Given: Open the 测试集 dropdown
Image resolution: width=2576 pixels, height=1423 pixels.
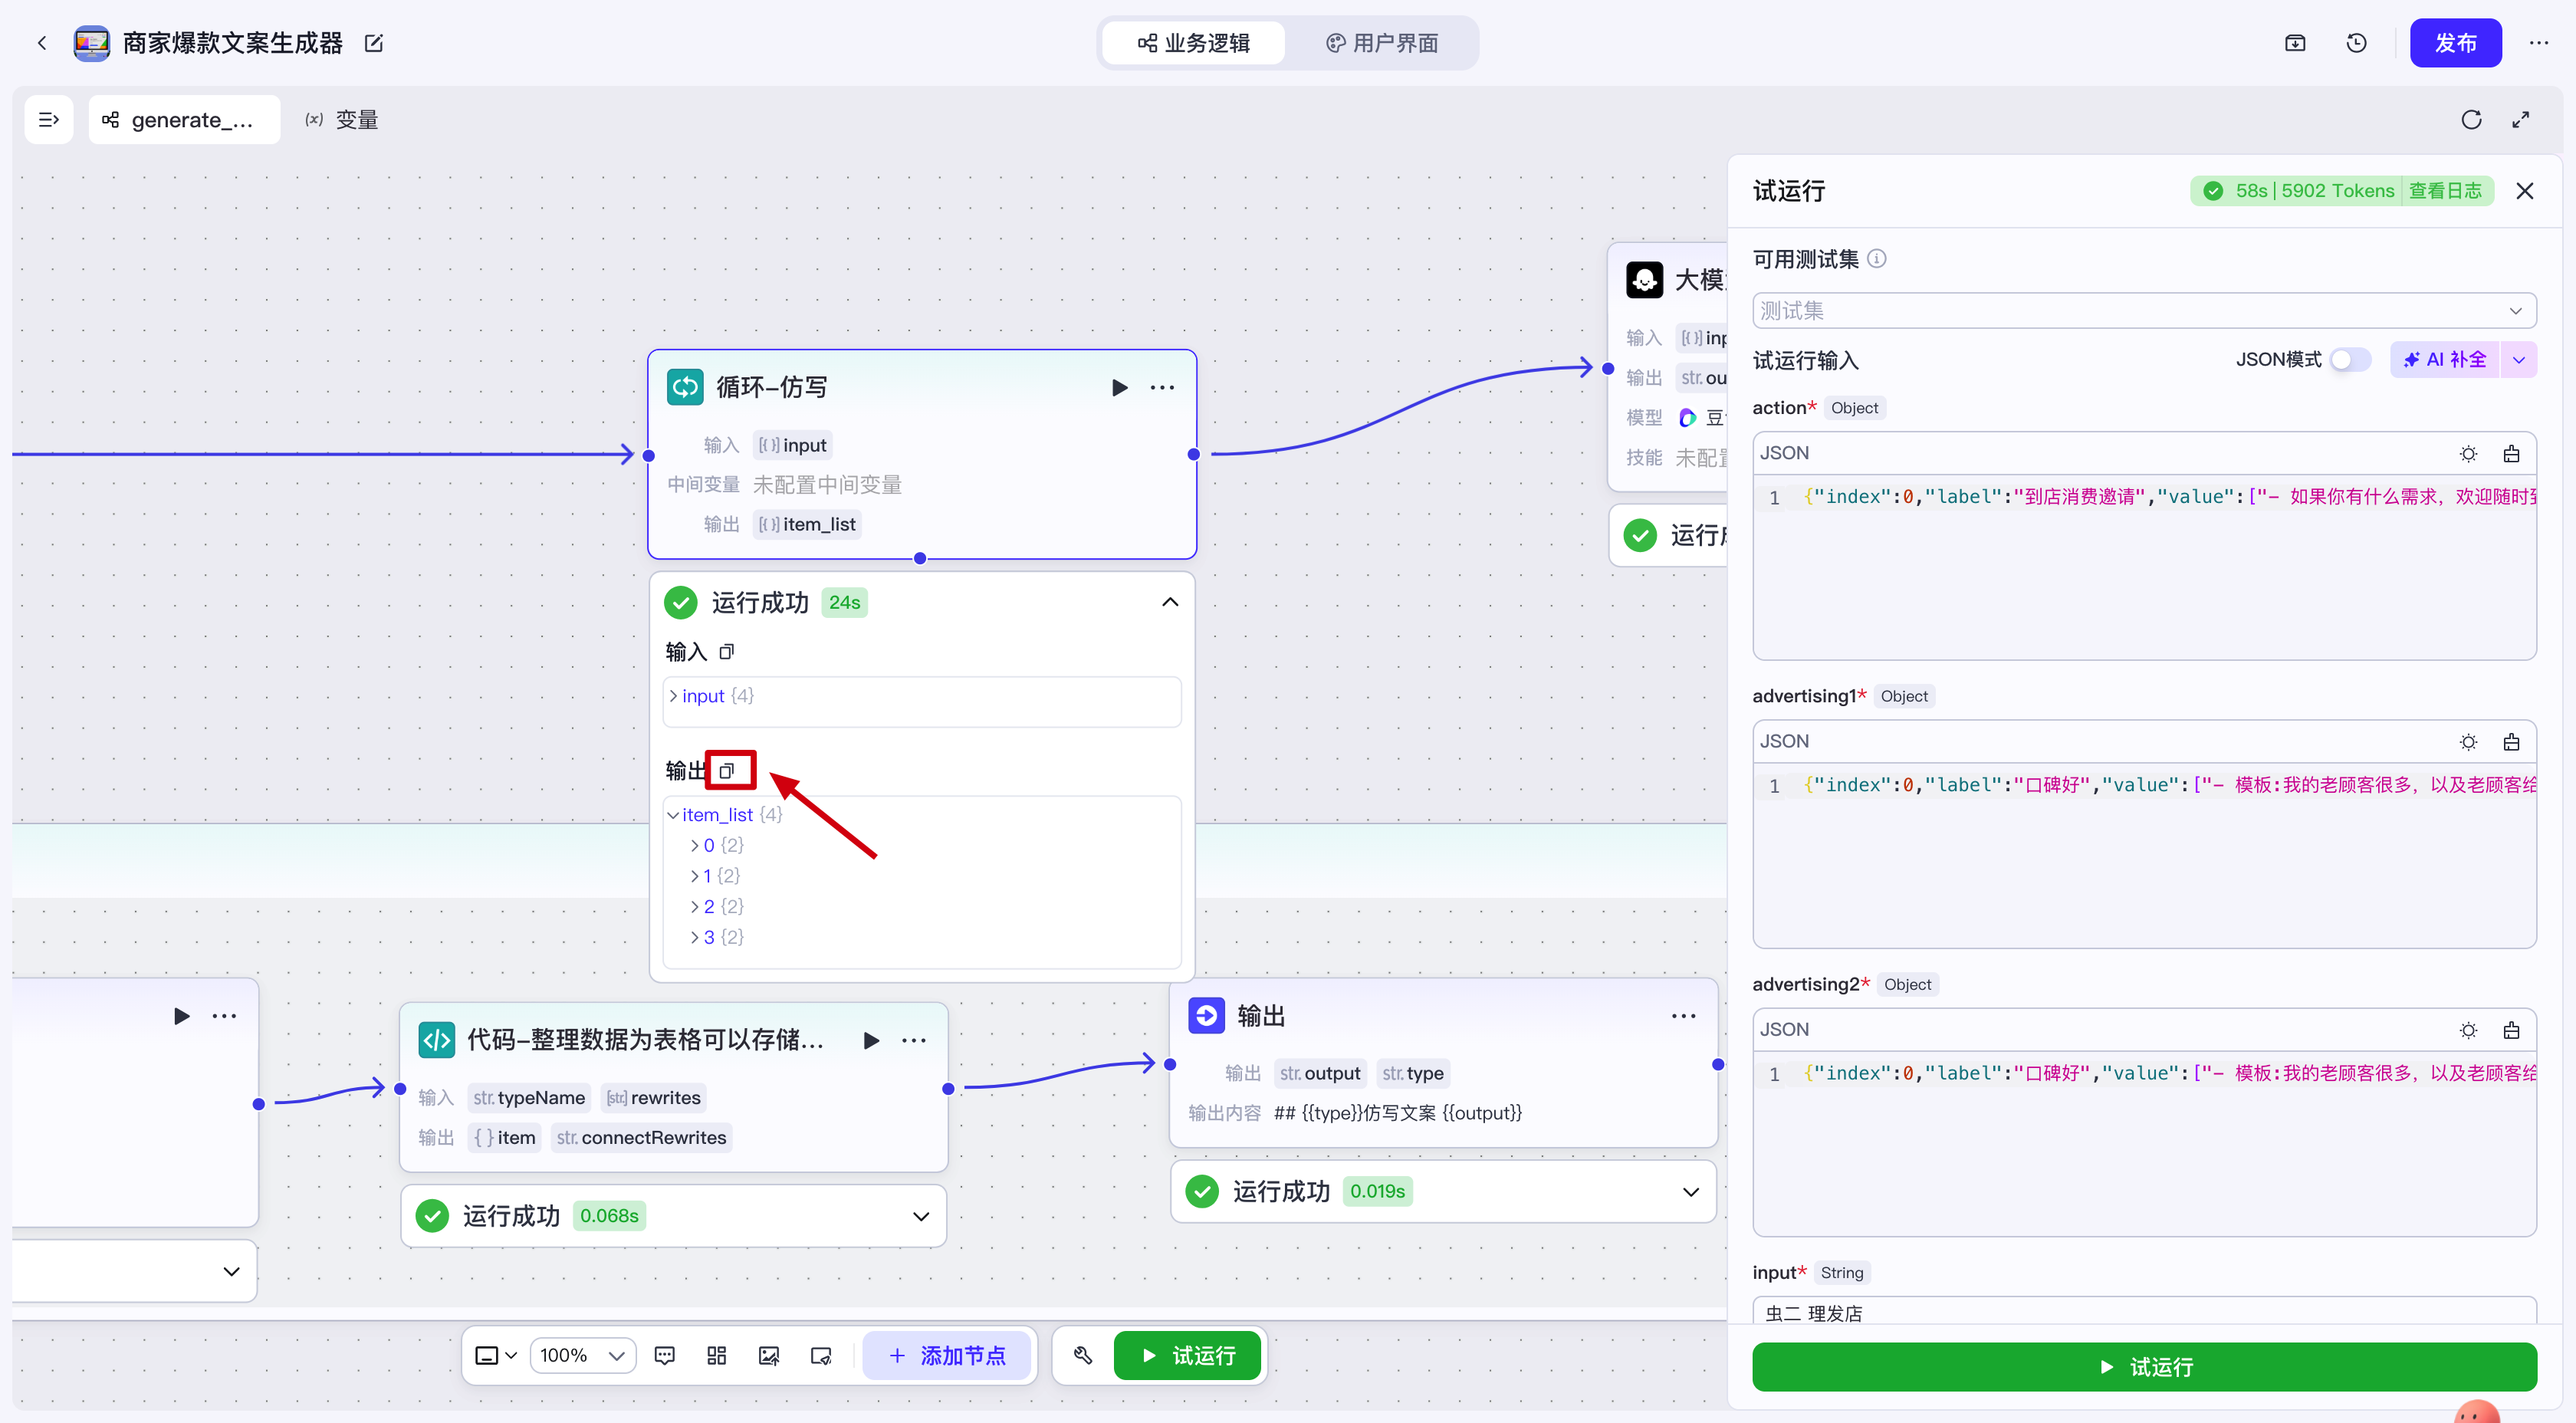Looking at the screenshot, I should pos(2143,311).
